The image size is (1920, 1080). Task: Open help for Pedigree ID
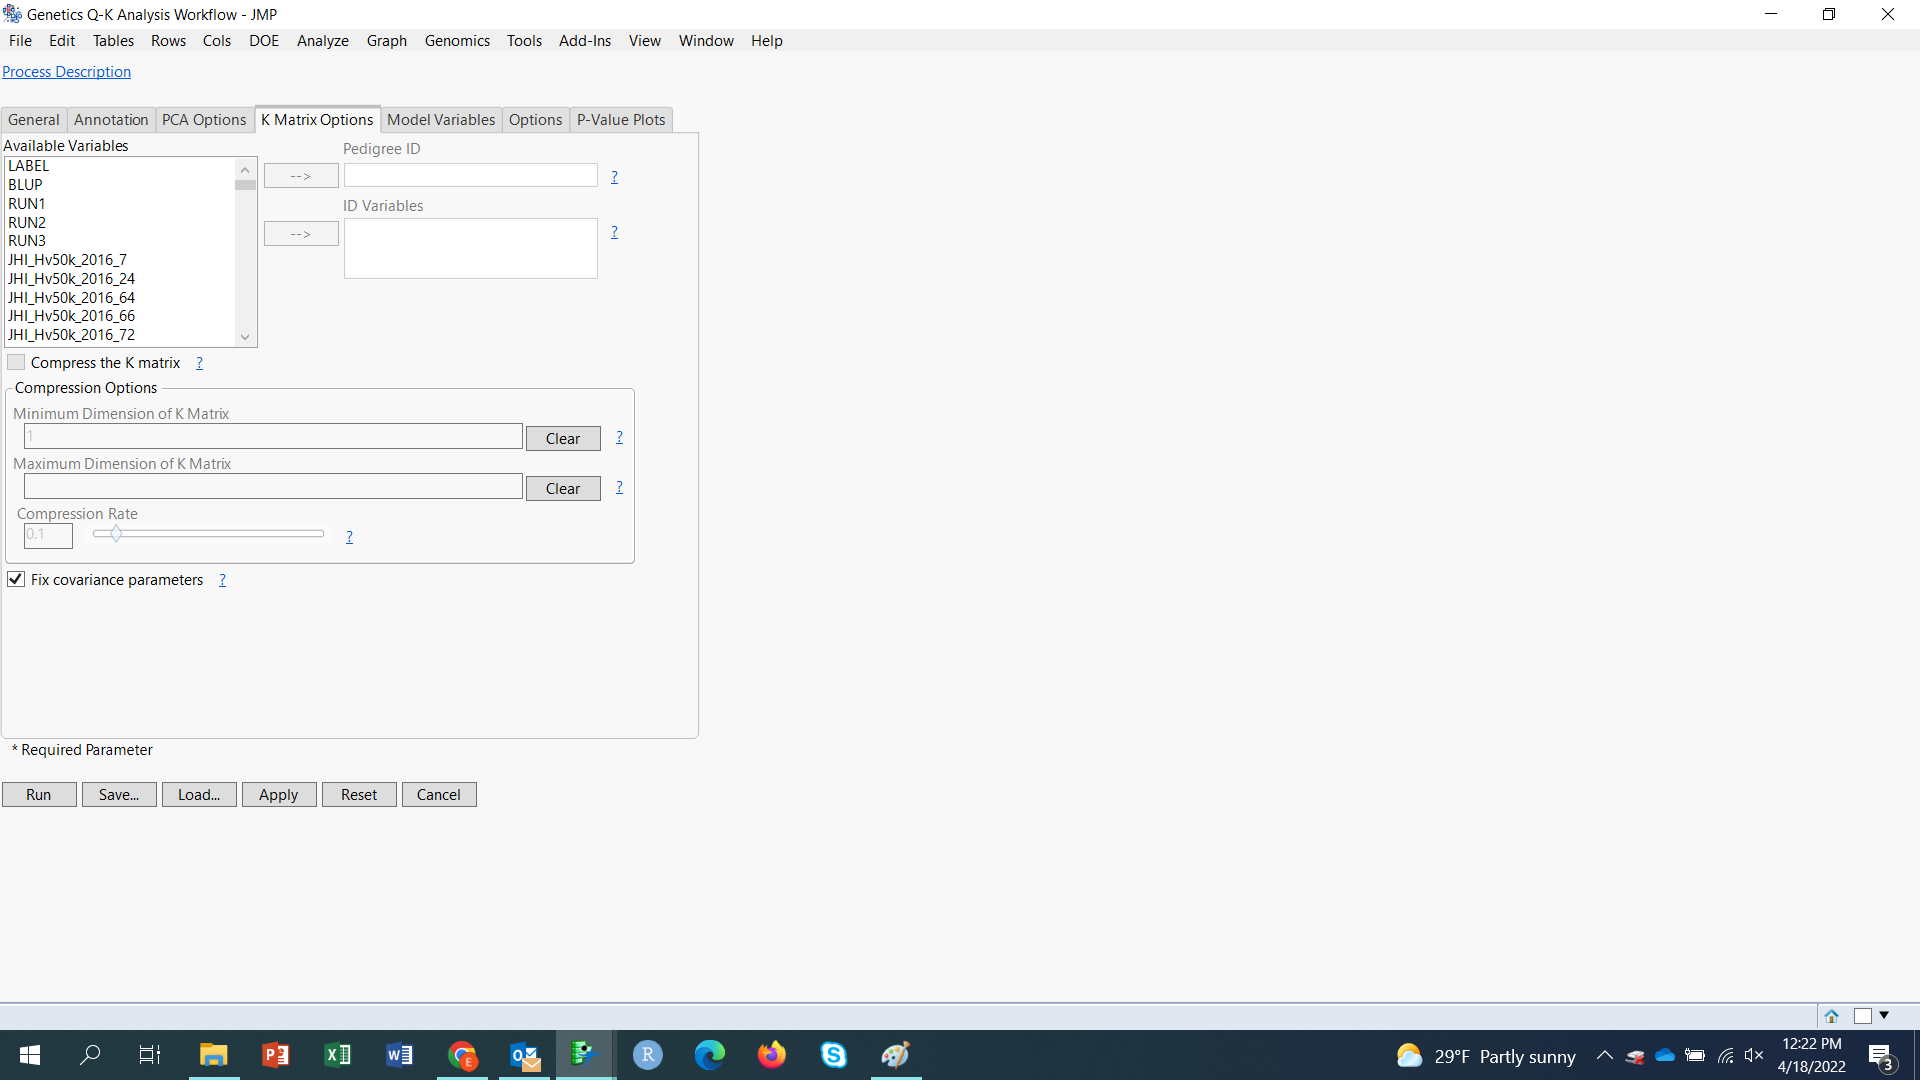click(614, 177)
